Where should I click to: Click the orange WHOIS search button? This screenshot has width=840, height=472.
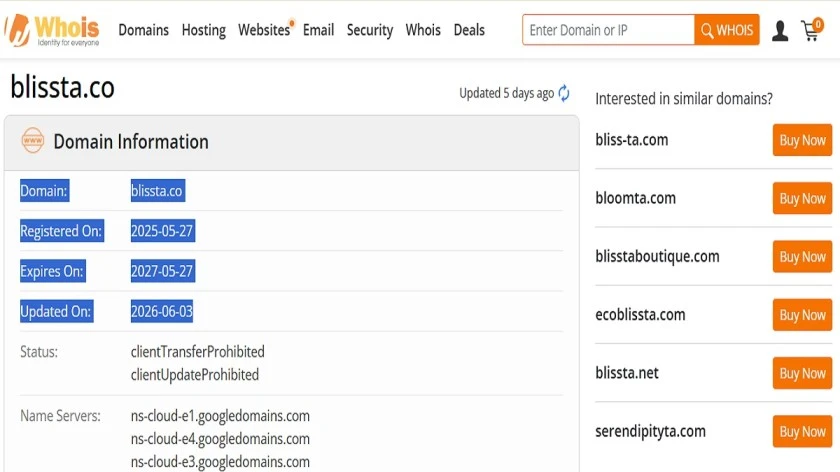coord(726,30)
